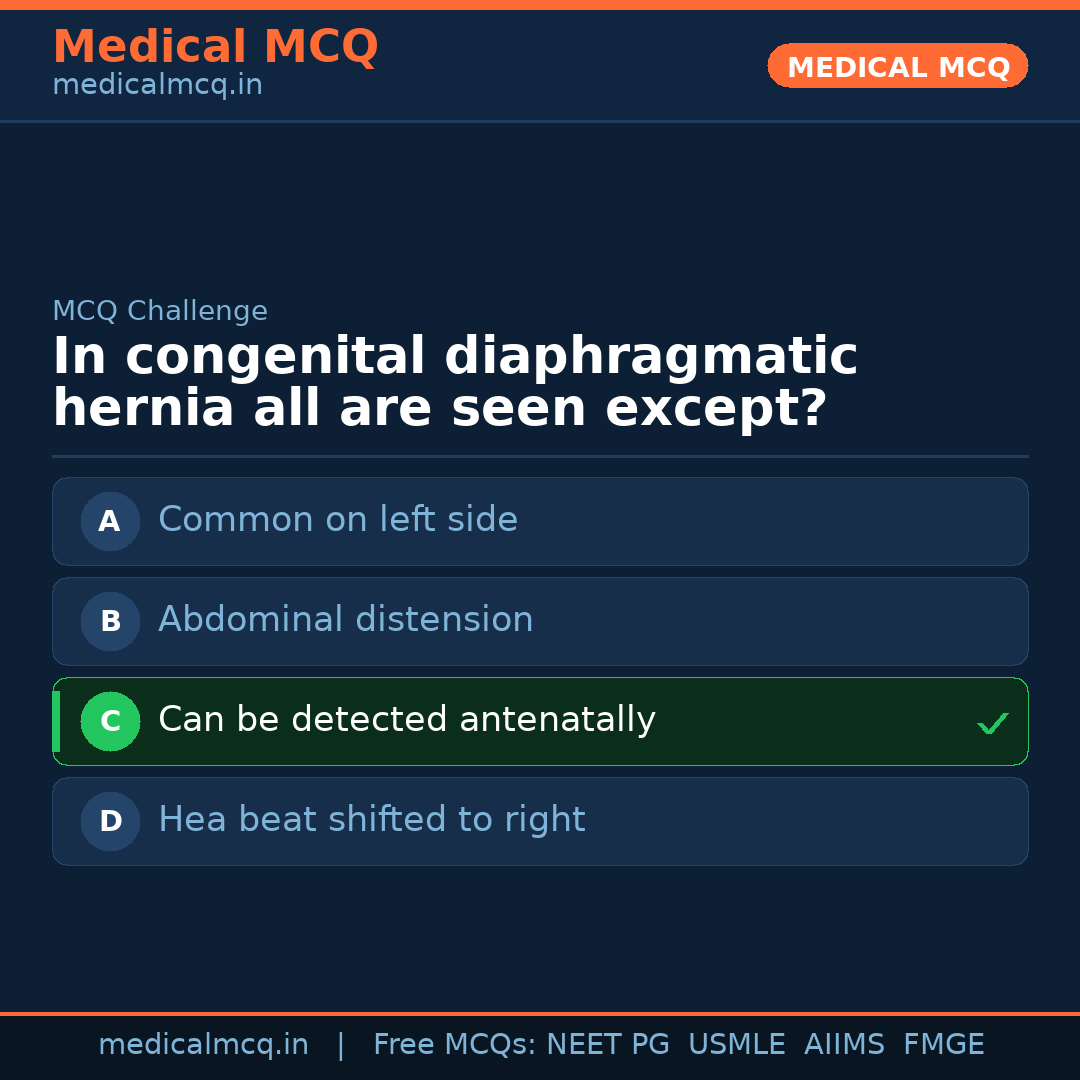The width and height of the screenshot is (1080, 1080).
Task: Open medicalmcq.in link in footer
Action: [203, 1045]
